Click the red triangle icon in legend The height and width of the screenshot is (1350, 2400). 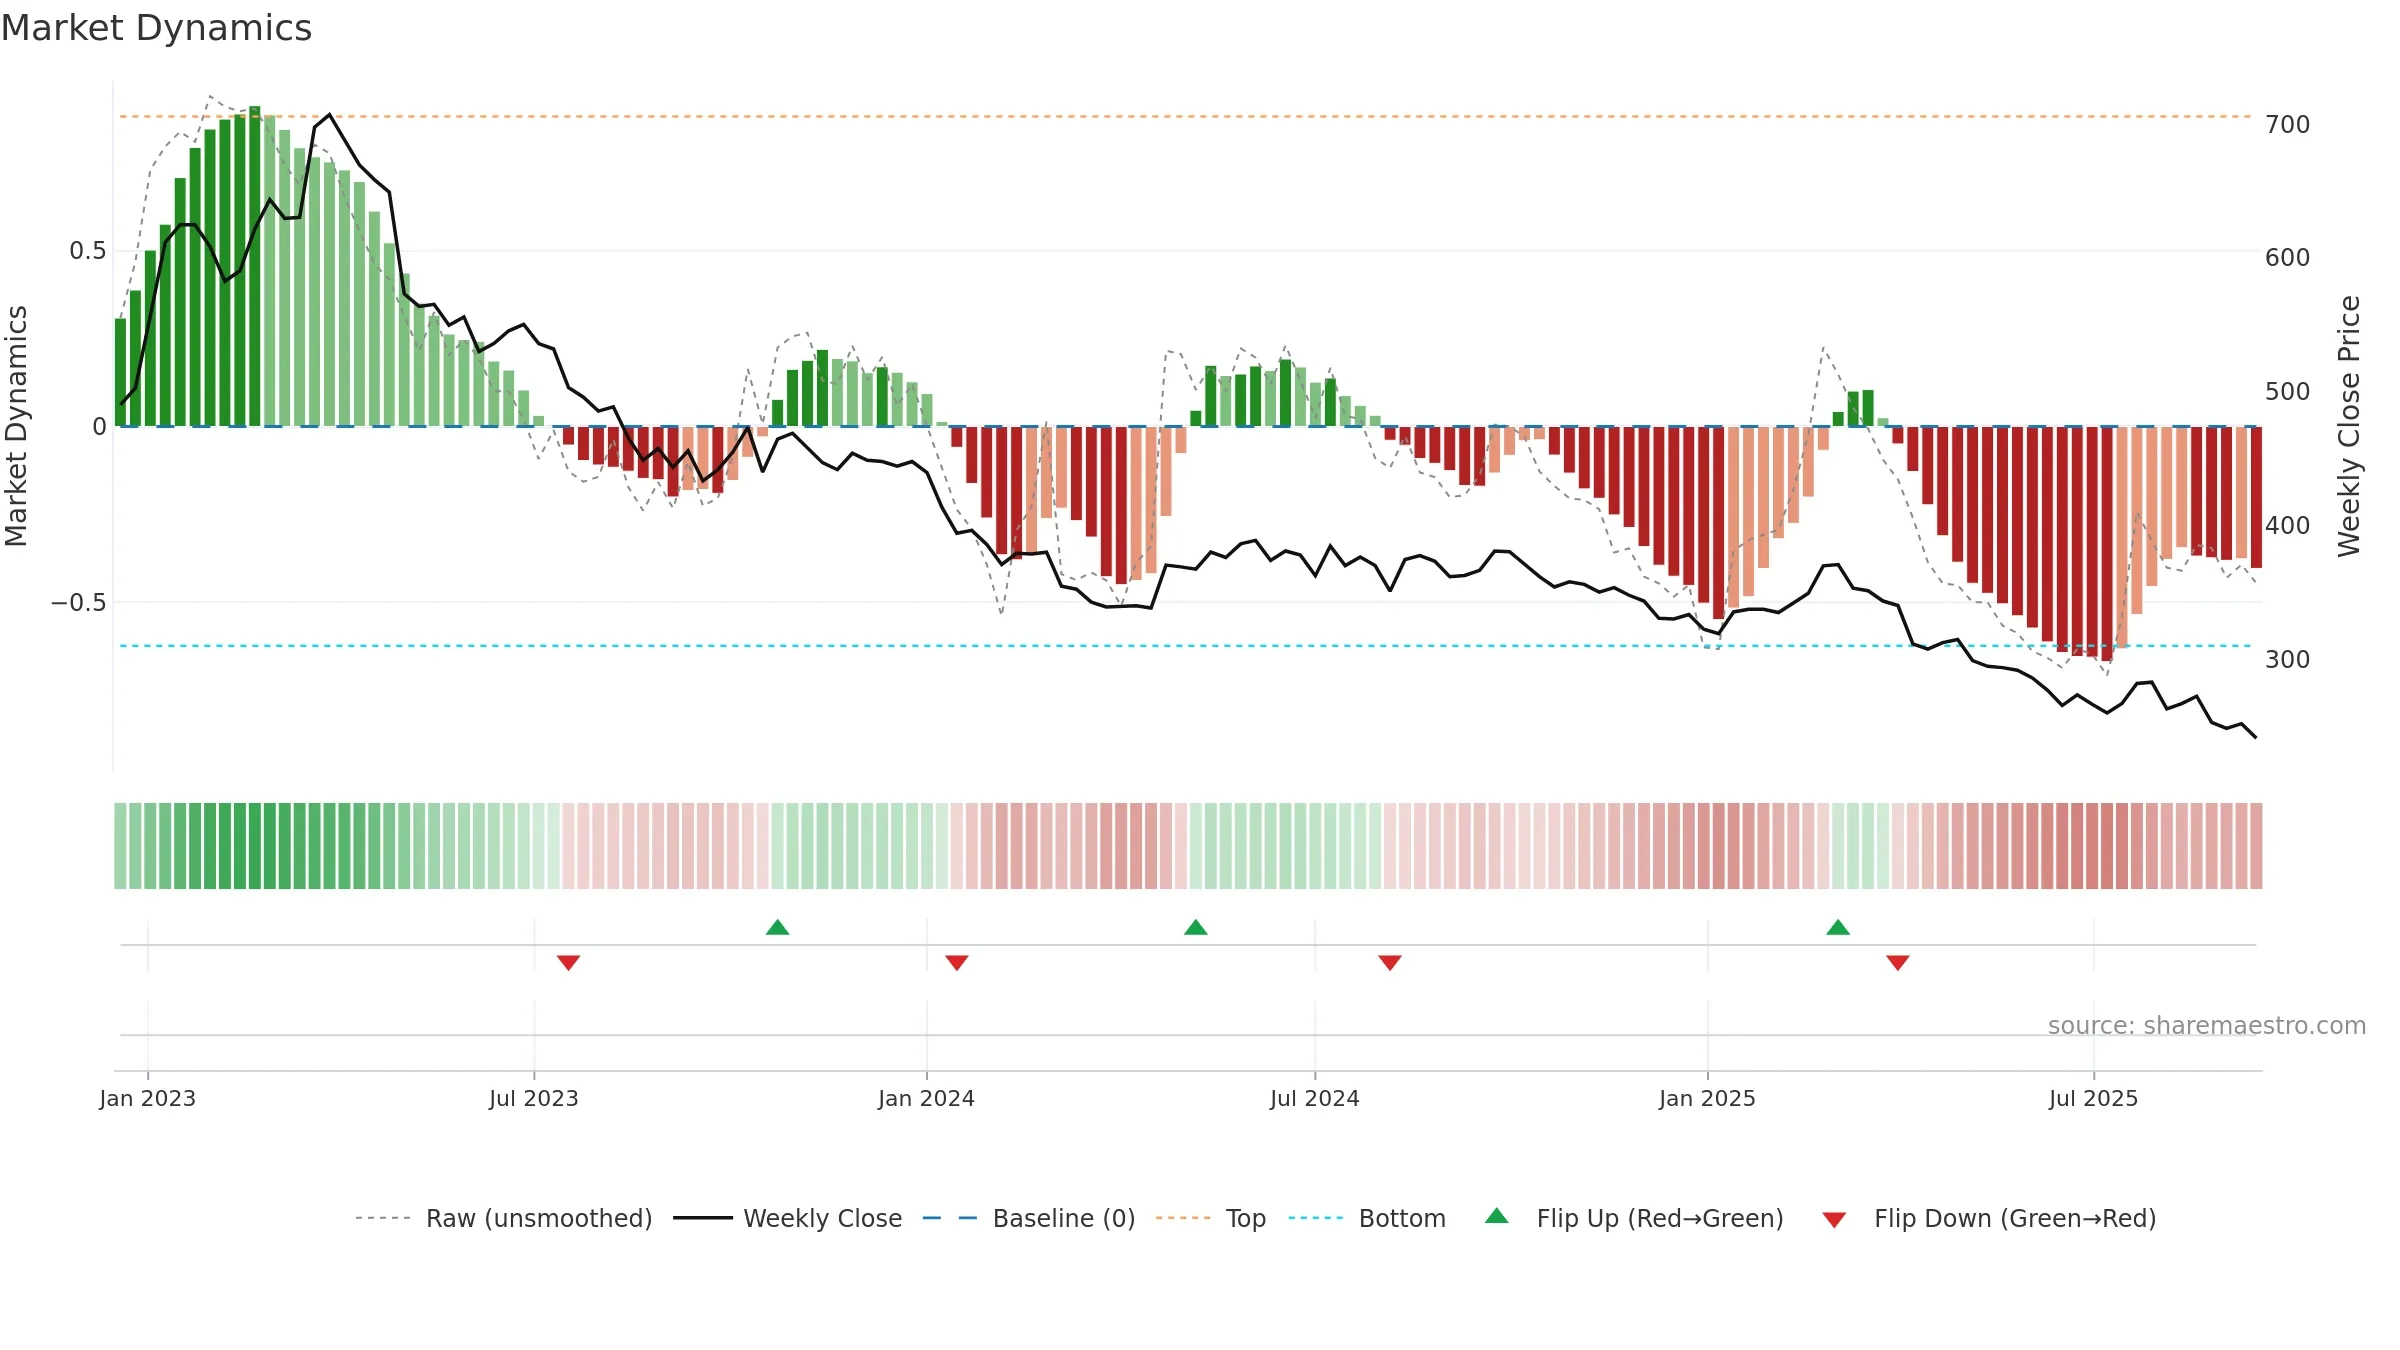1834,1220
